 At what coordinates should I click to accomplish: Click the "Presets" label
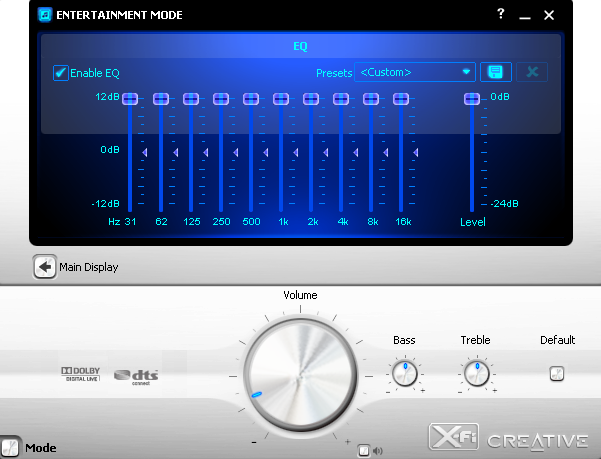coord(334,73)
